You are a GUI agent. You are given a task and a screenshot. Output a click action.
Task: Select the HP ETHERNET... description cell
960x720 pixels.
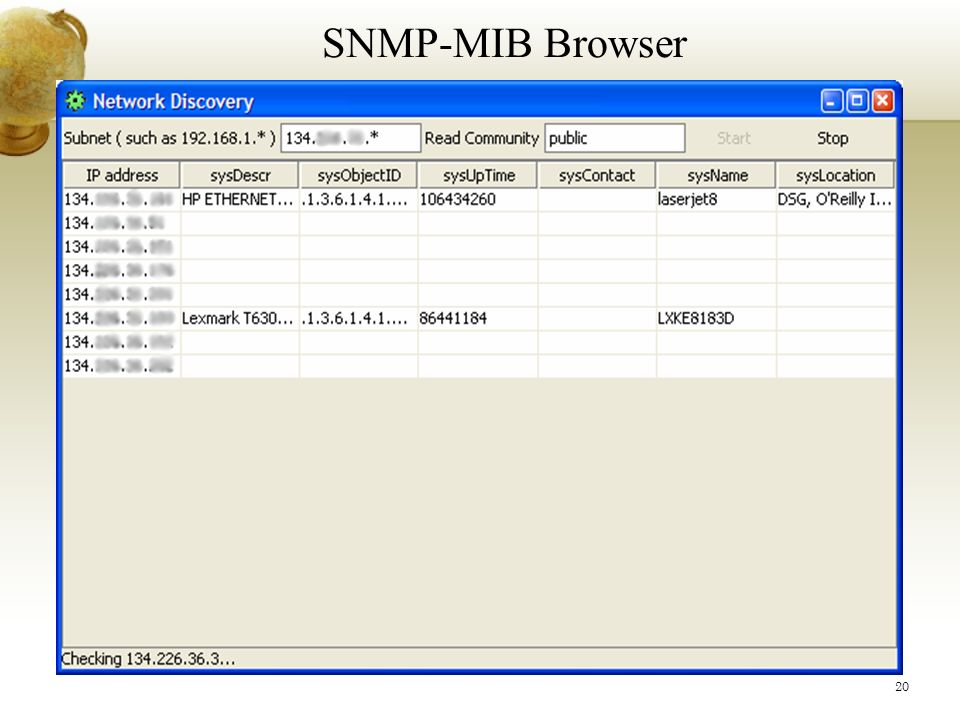pos(239,200)
